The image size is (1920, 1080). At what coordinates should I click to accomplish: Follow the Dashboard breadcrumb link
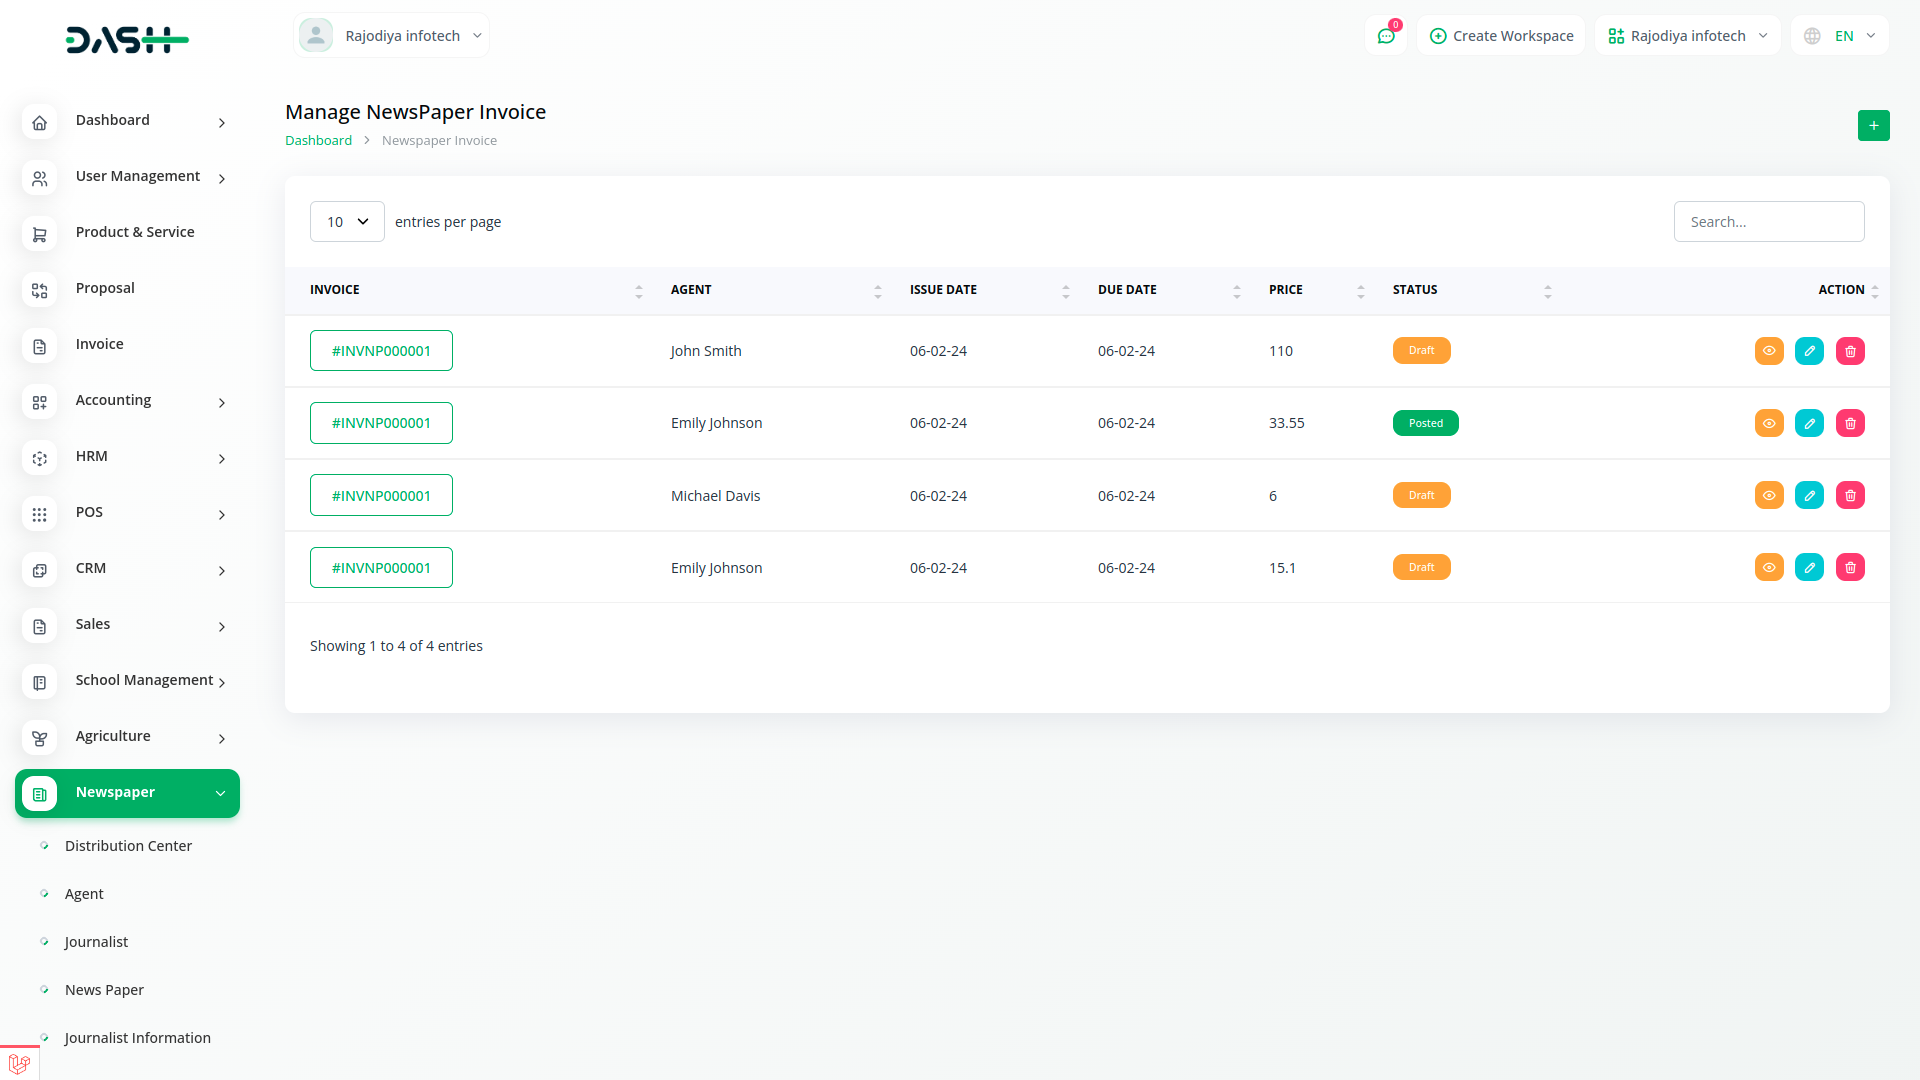(x=318, y=141)
